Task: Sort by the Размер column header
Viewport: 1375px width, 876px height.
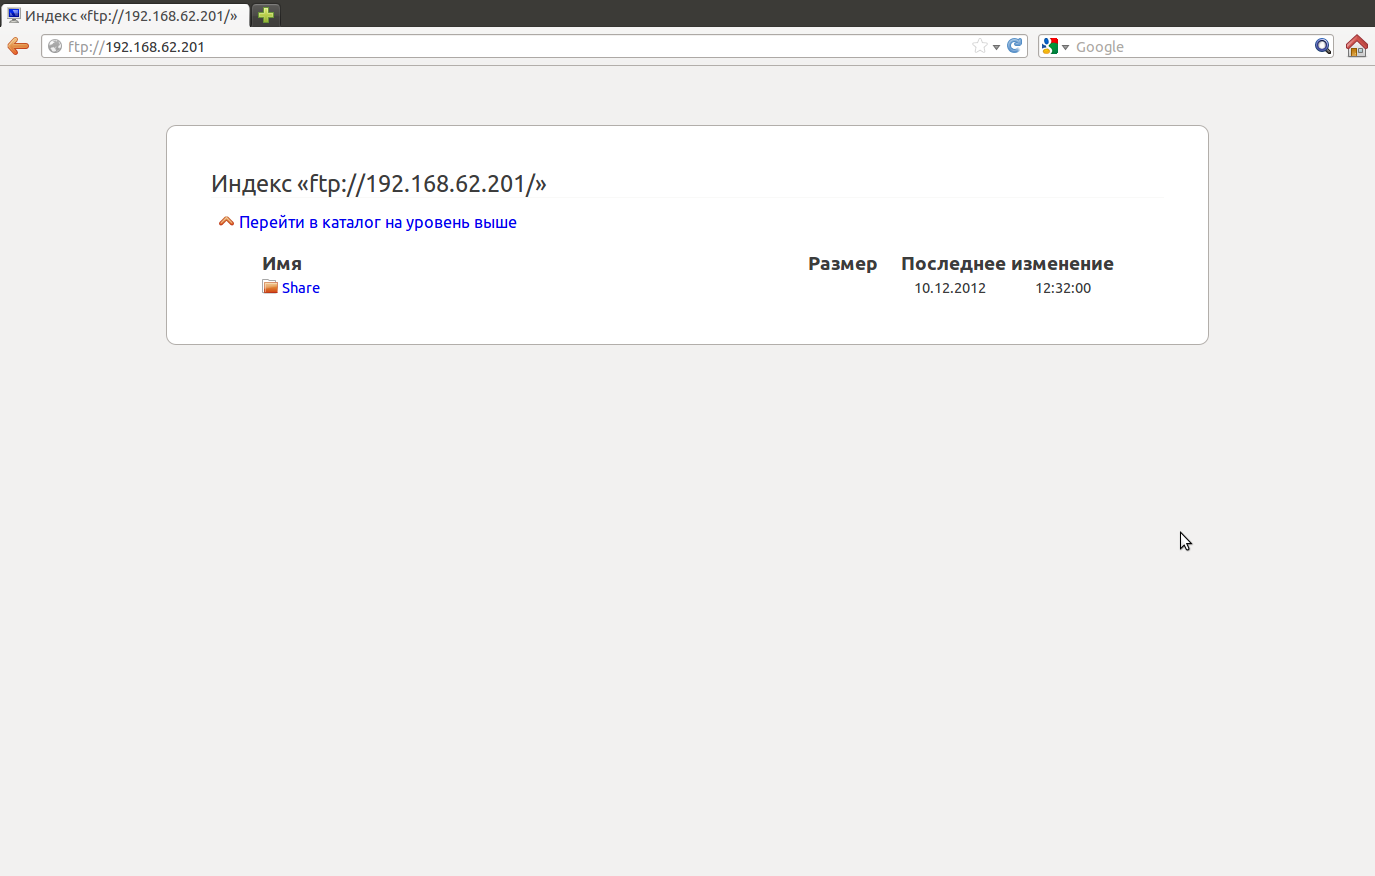Action: point(842,264)
